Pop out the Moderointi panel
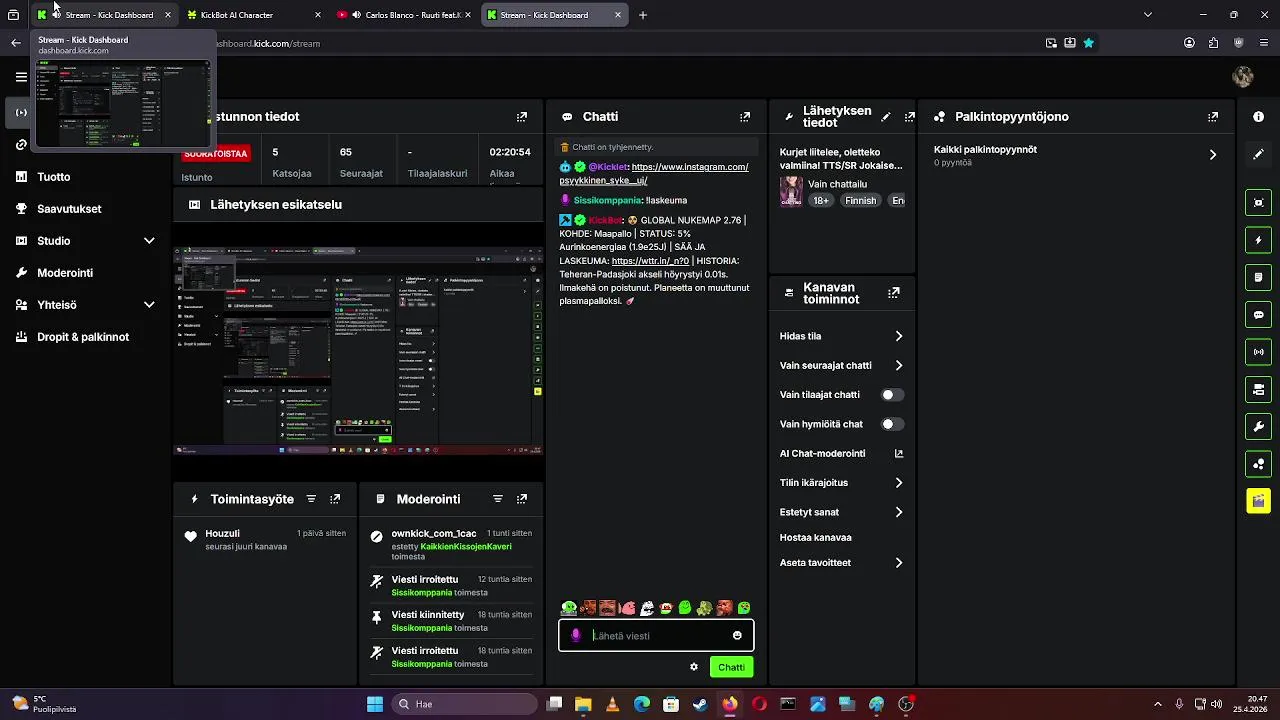Image resolution: width=1280 pixels, height=720 pixels. click(x=522, y=499)
